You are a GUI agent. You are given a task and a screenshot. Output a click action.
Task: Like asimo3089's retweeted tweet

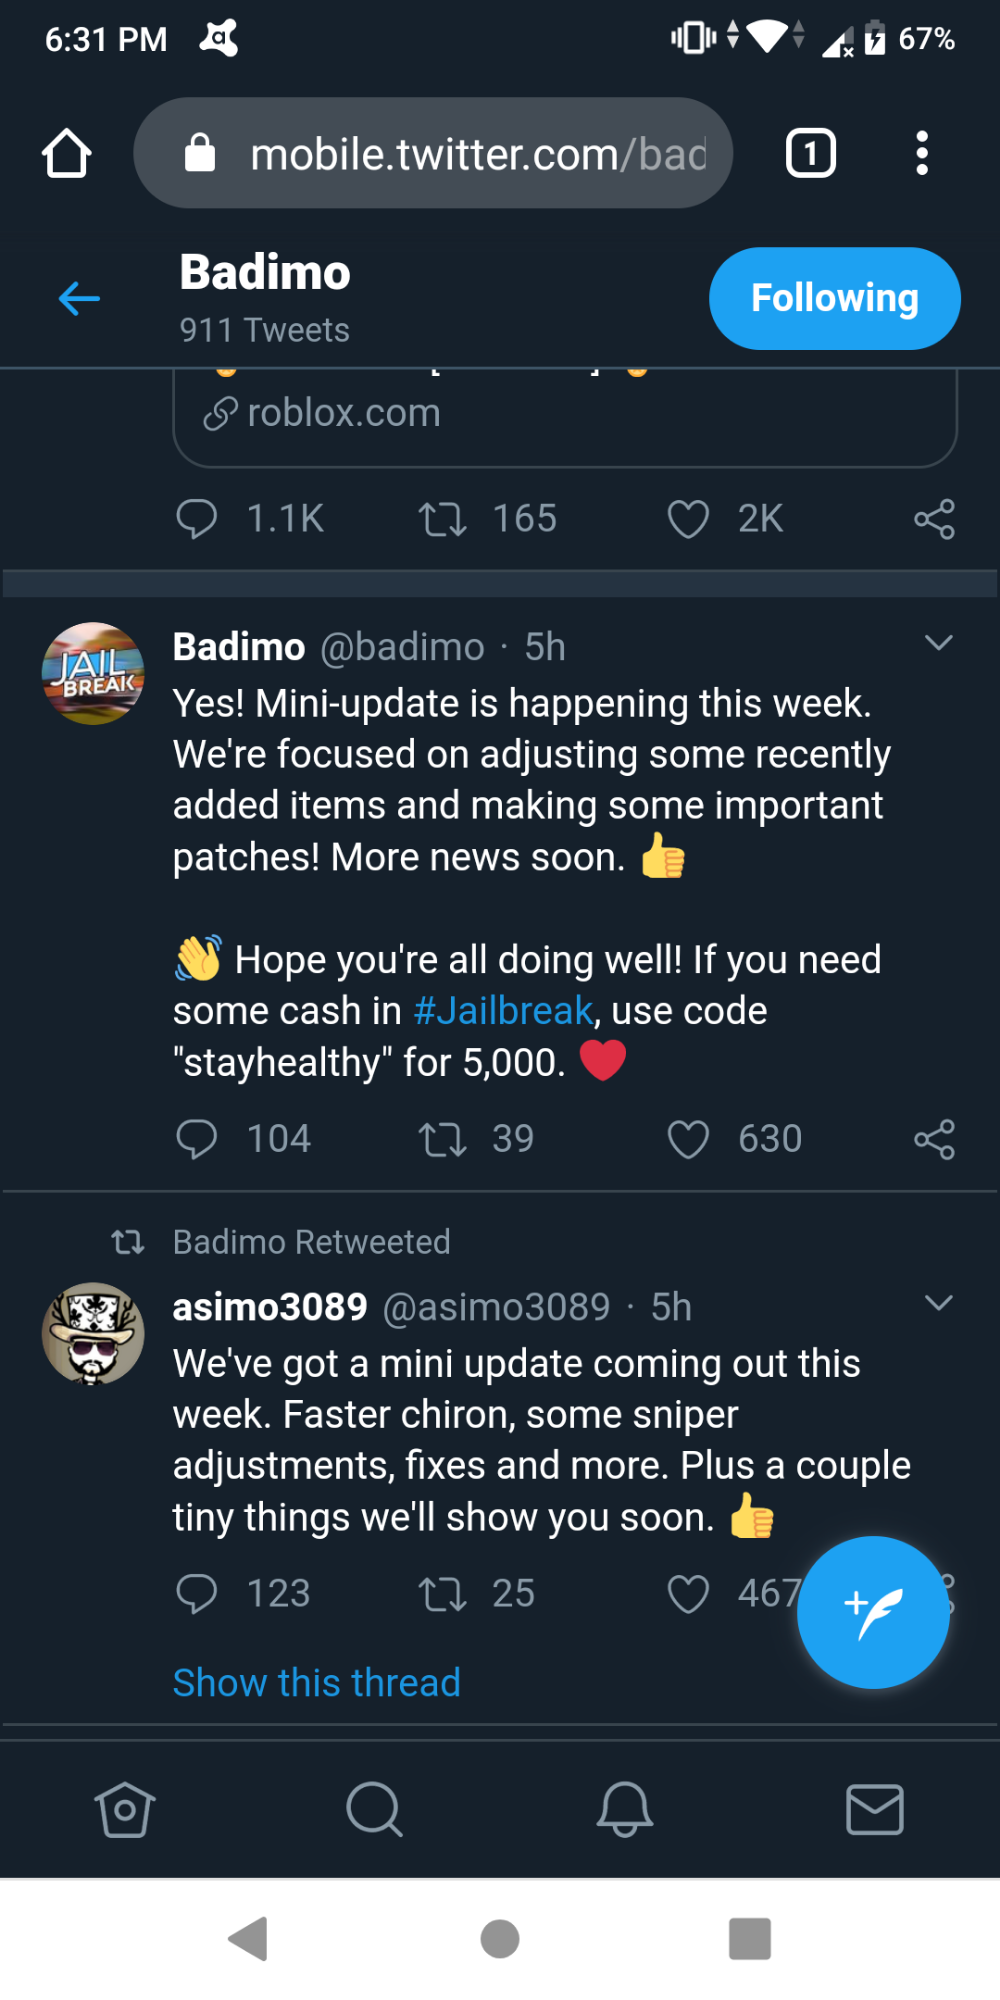click(688, 1594)
